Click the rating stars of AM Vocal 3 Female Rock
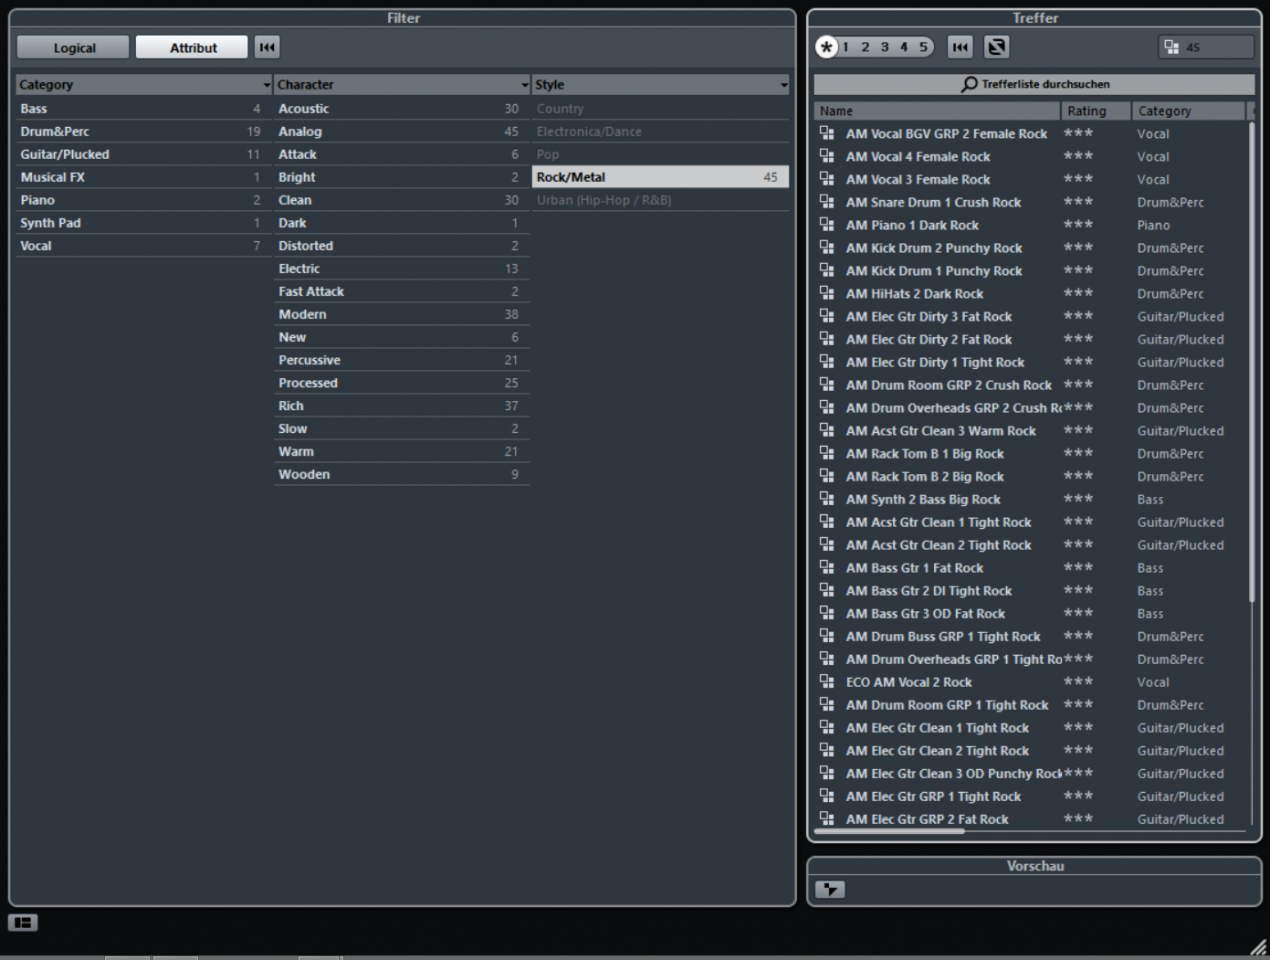Image resolution: width=1270 pixels, height=960 pixels. point(1078,179)
